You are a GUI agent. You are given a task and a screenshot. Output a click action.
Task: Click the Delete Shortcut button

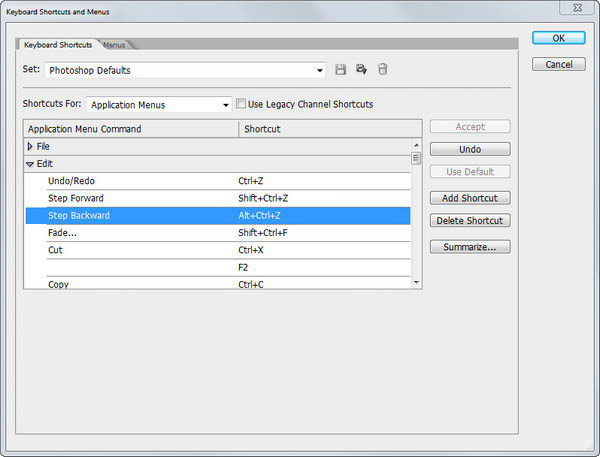point(470,220)
